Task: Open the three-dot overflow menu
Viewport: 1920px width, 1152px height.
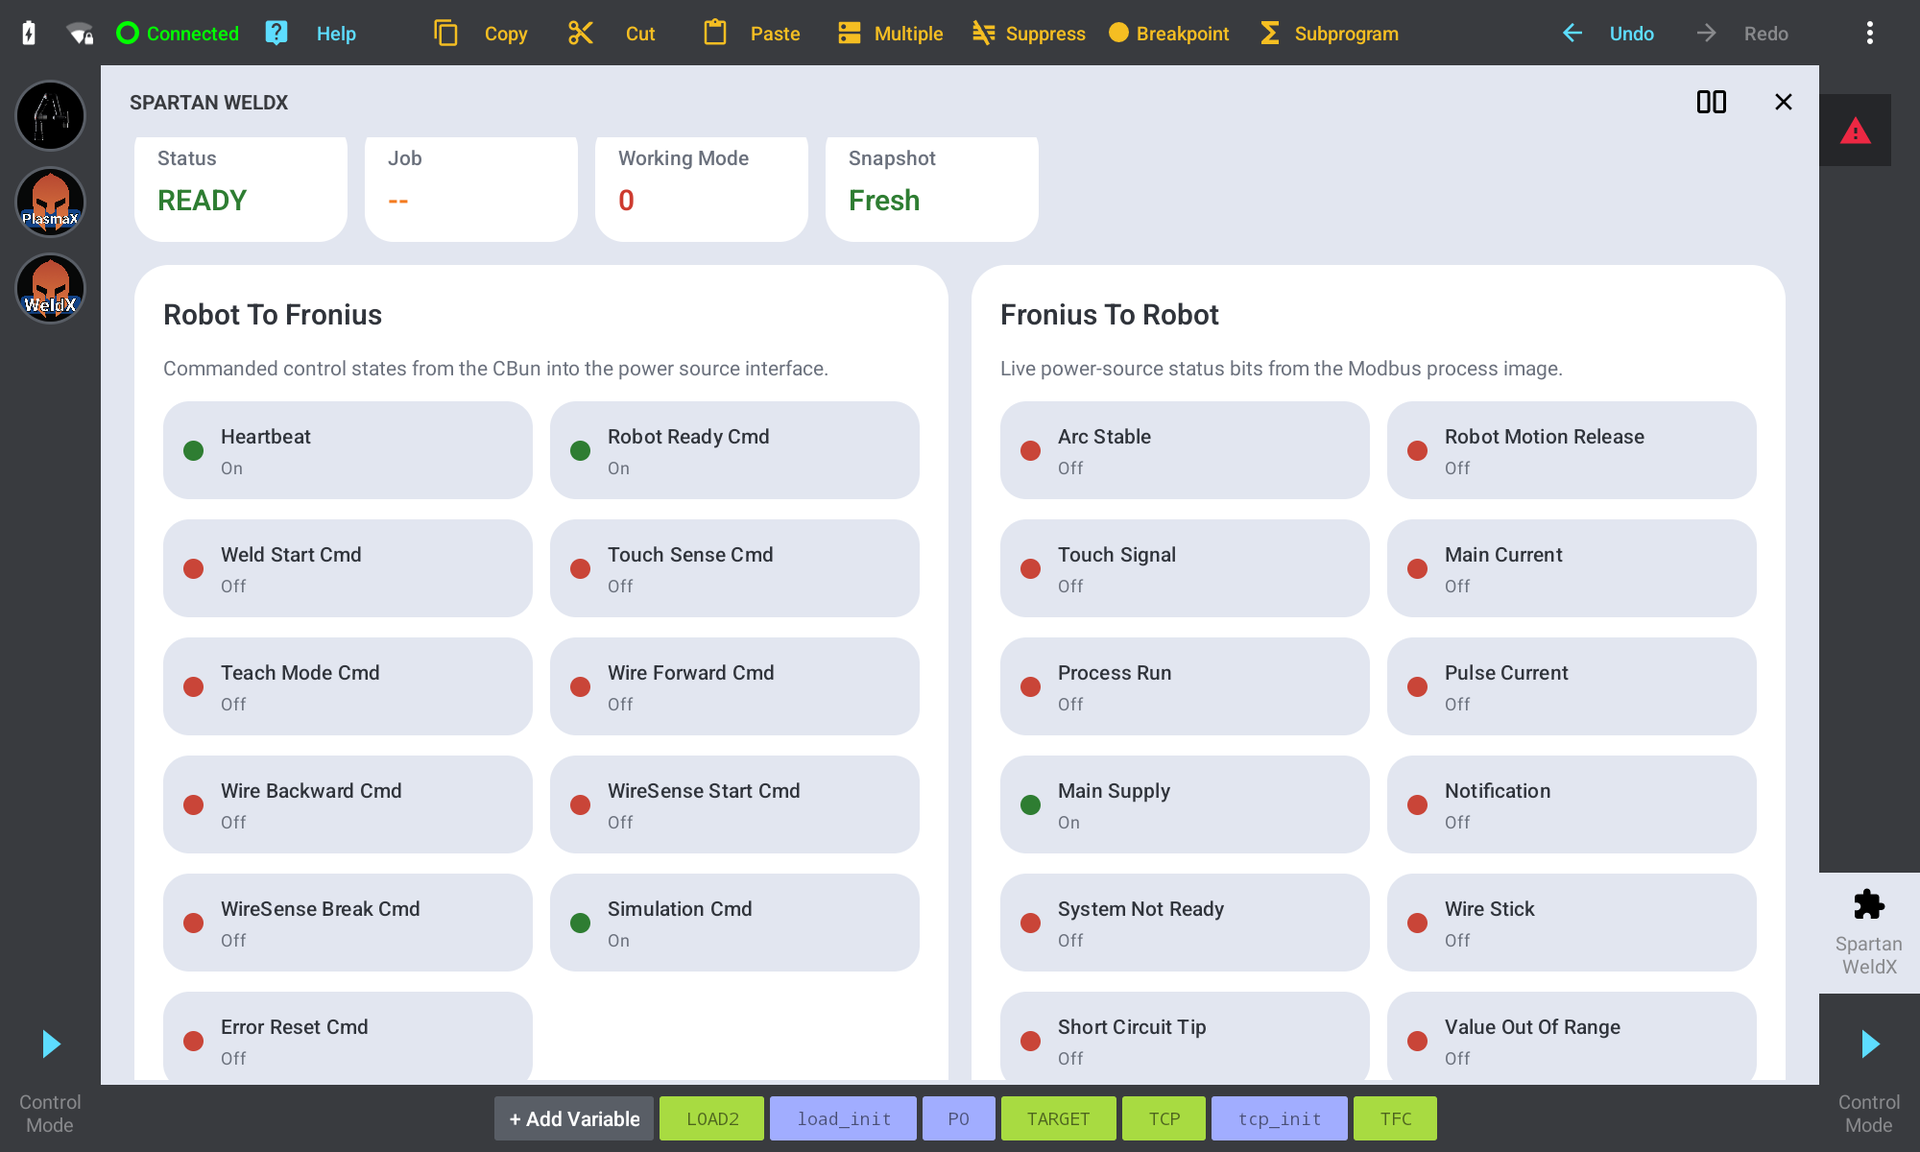Action: point(1869,33)
